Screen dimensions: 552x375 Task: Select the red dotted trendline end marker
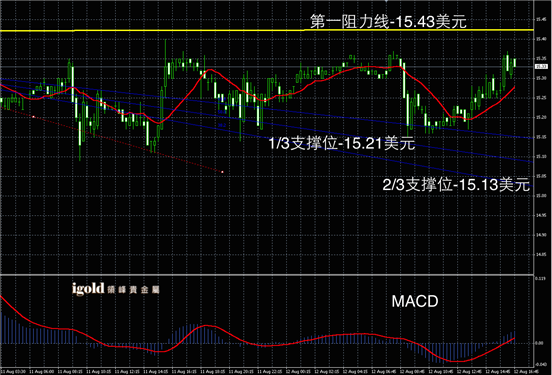[222, 172]
